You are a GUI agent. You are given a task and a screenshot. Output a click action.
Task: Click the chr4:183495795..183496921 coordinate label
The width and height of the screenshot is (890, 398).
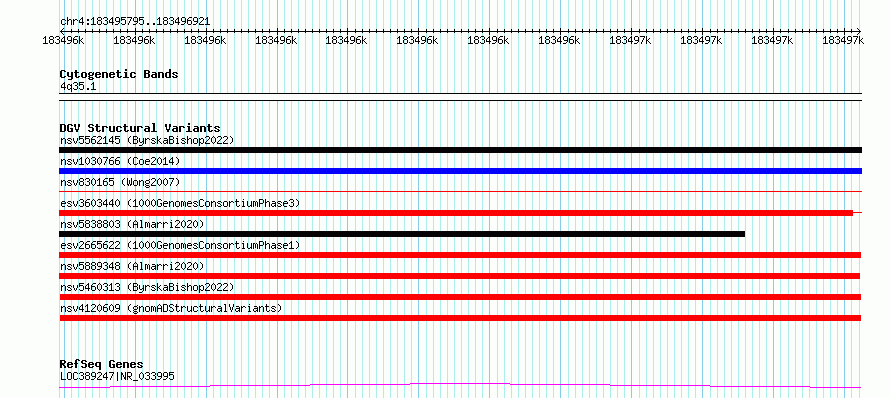click(x=135, y=21)
